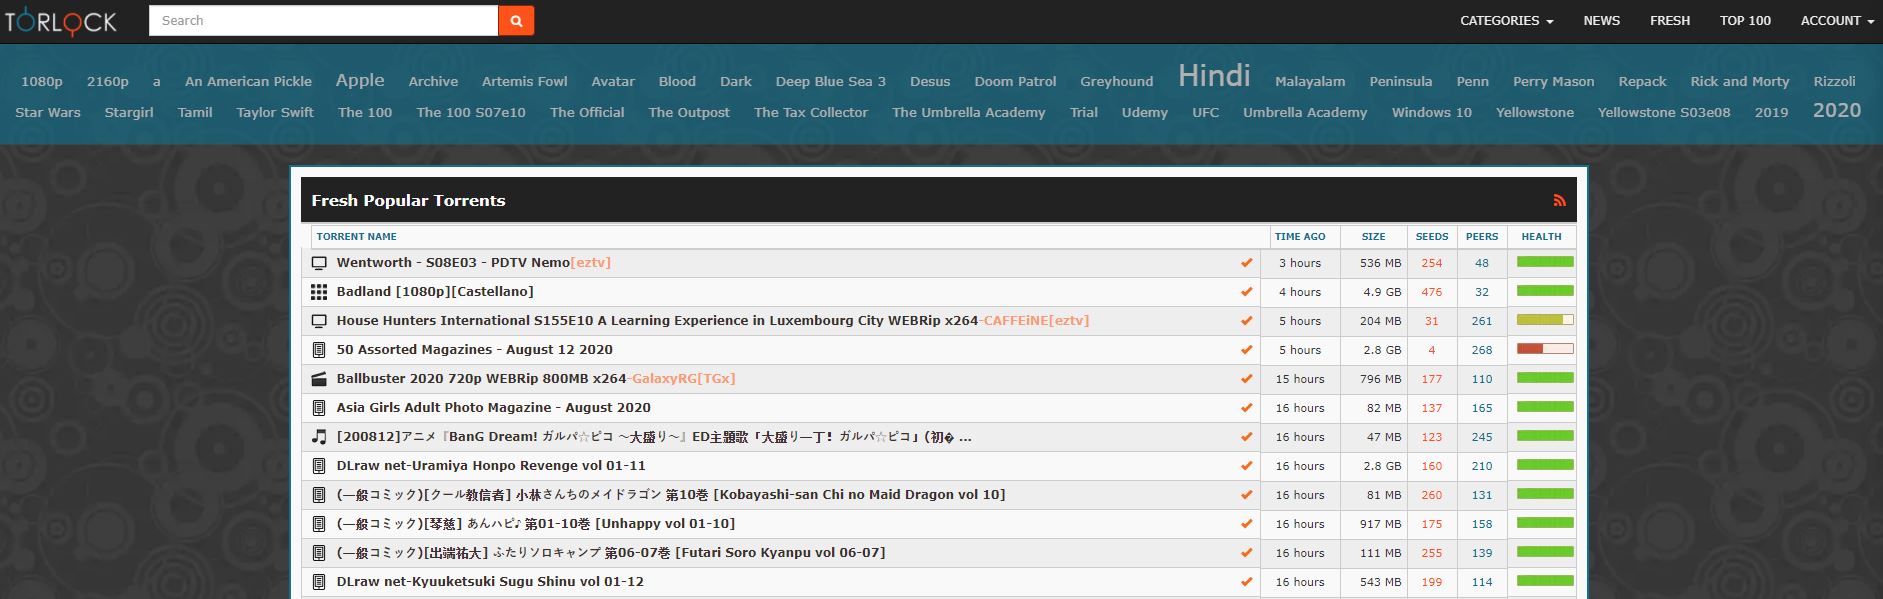Click the grid icon beside Badland 1080p
This screenshot has height=599, width=1883.
pyautogui.click(x=319, y=292)
